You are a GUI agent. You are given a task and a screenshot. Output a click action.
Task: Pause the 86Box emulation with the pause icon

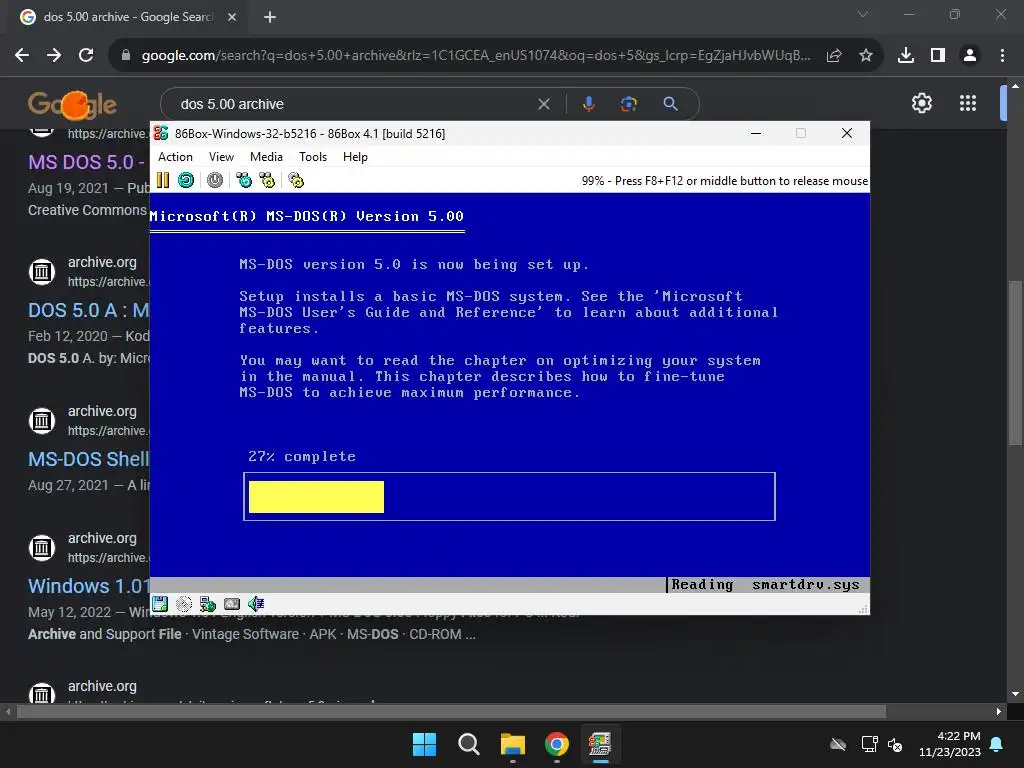(163, 180)
